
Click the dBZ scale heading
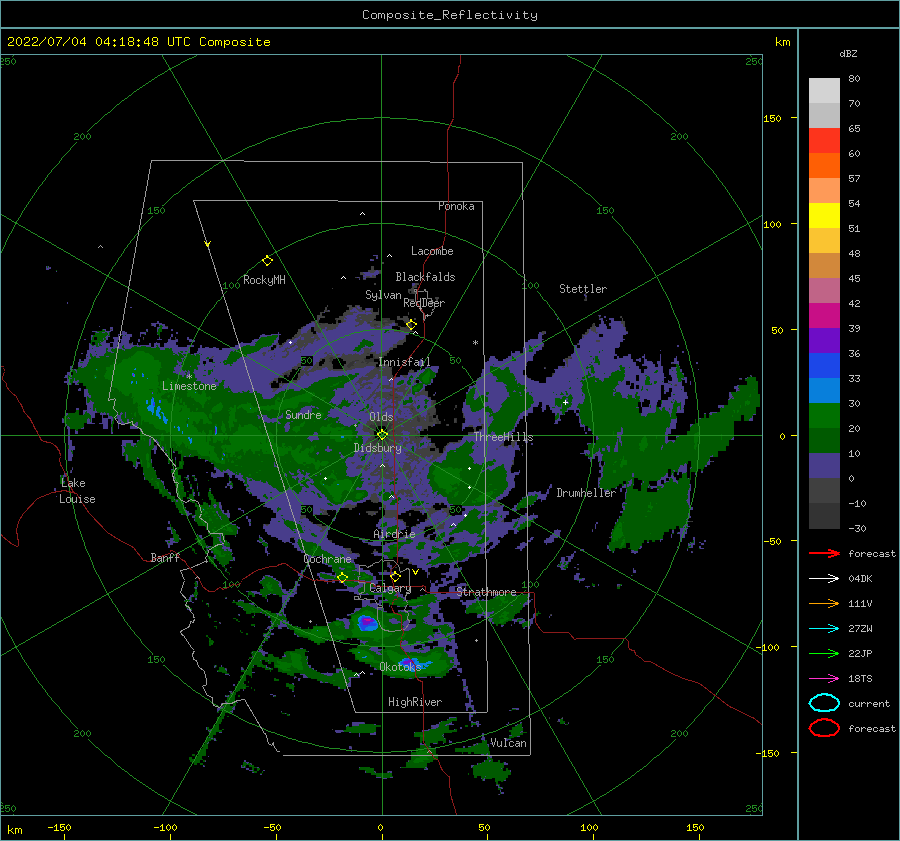pos(848,53)
